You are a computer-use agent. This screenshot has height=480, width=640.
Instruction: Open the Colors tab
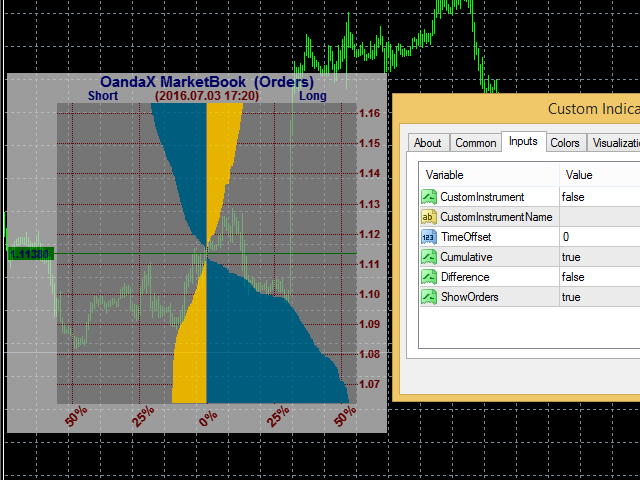coord(565,143)
